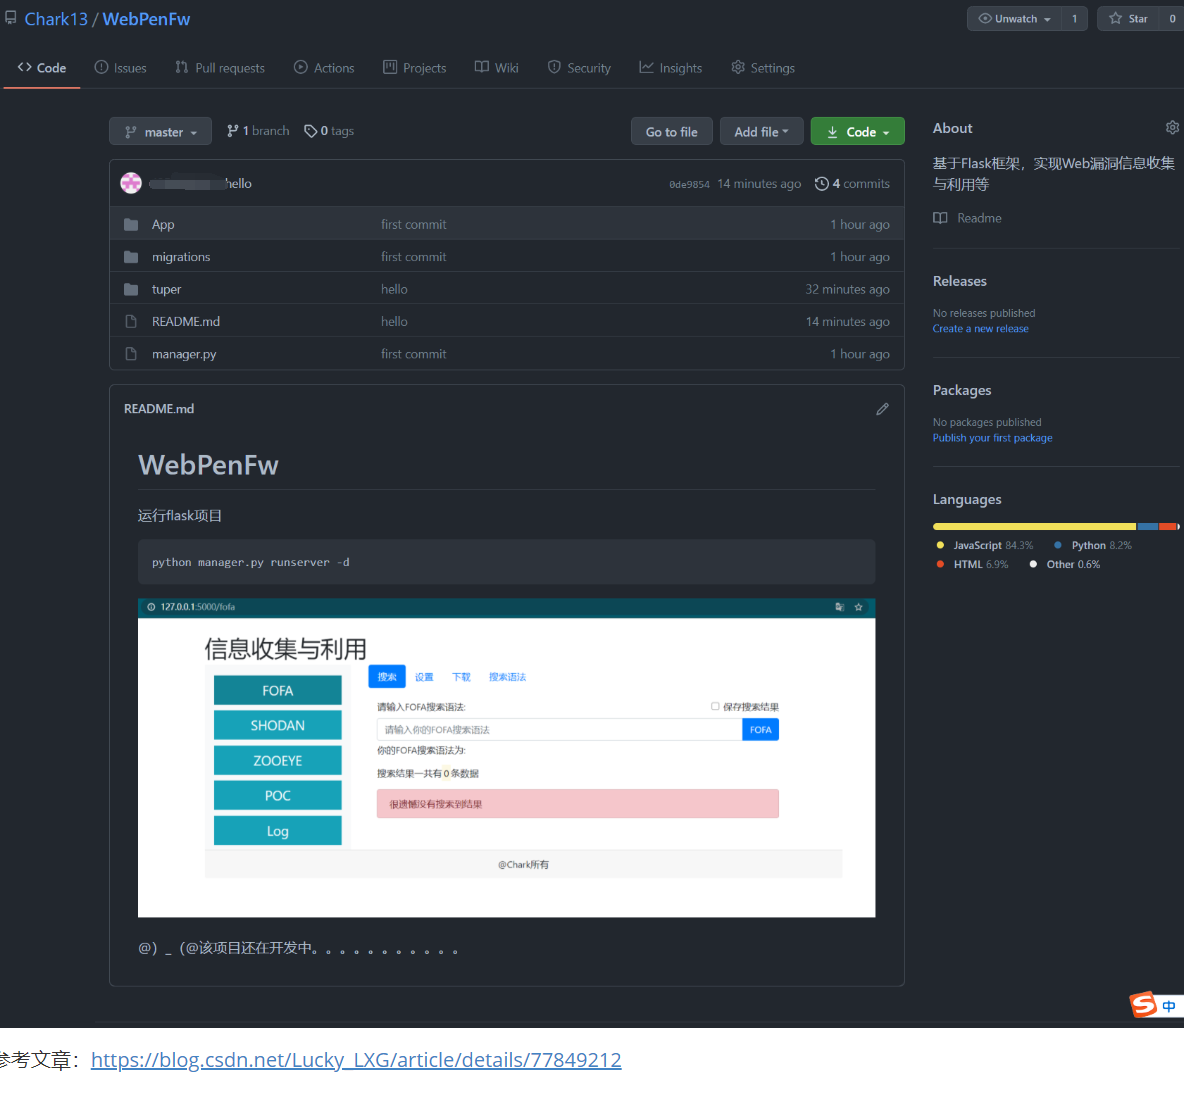Open the WebPenFw repository link
The width and height of the screenshot is (1184, 1103).
tap(146, 19)
